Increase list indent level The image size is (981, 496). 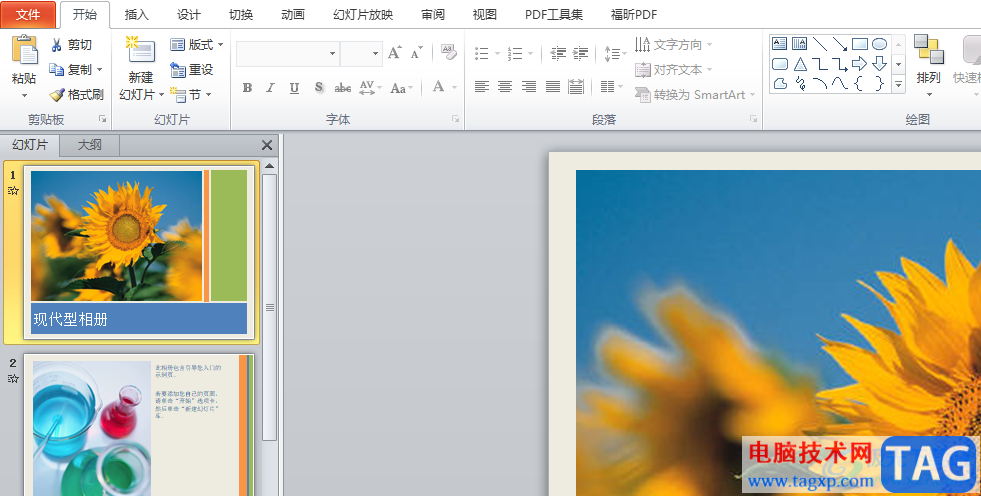581,53
